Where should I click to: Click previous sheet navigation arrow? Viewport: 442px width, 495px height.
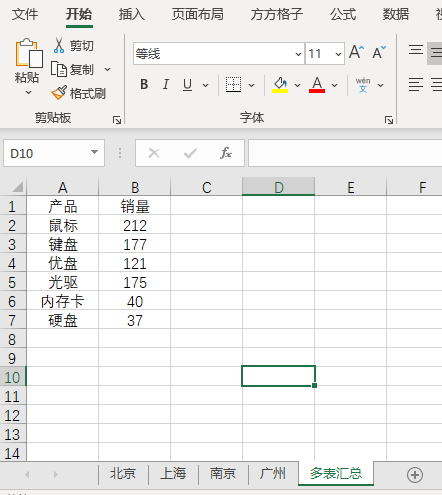tap(27, 474)
